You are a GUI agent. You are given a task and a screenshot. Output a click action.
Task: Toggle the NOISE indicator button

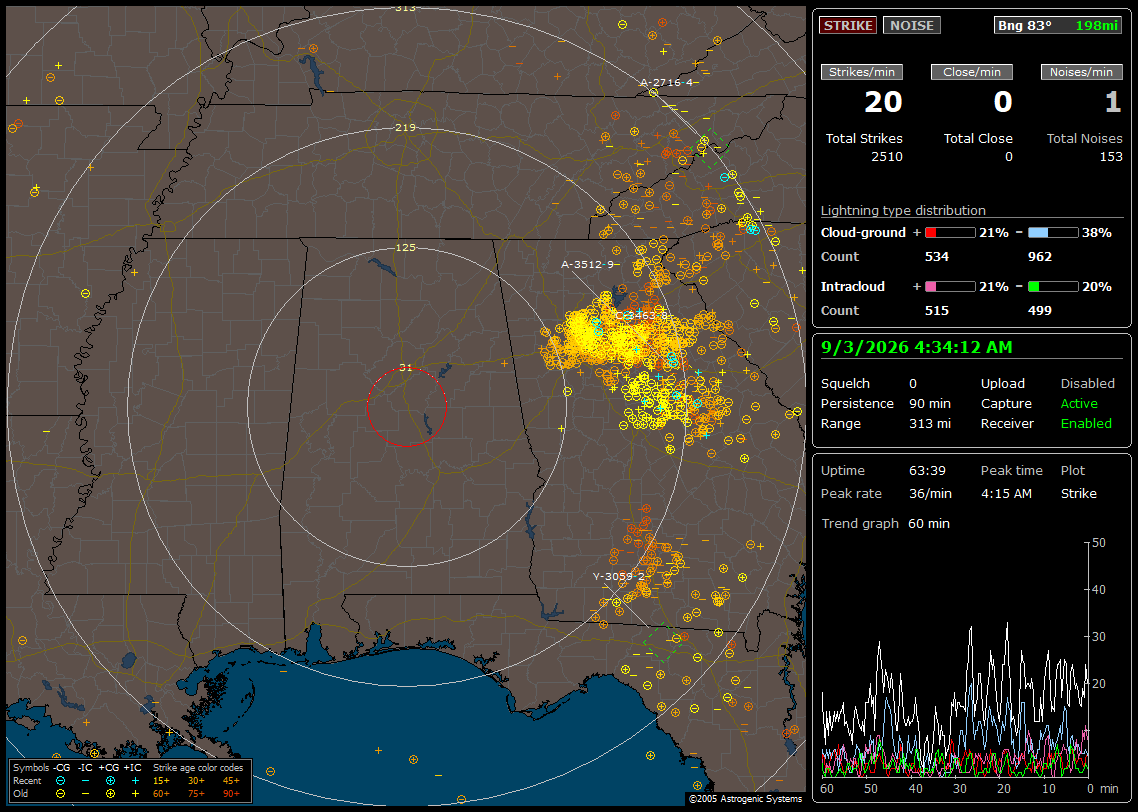[x=912, y=25]
